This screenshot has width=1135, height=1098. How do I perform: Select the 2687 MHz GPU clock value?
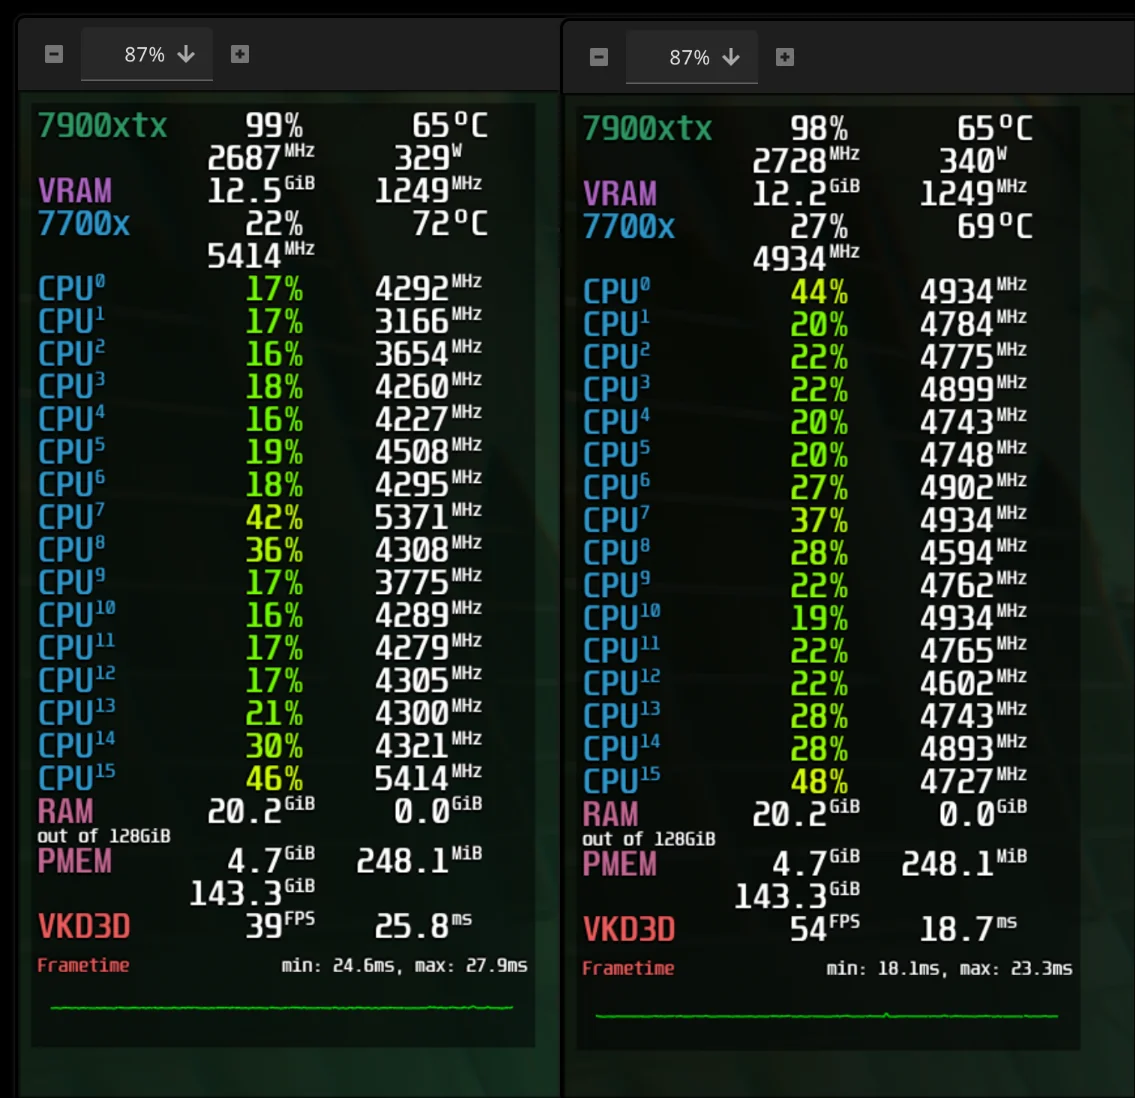click(x=261, y=157)
